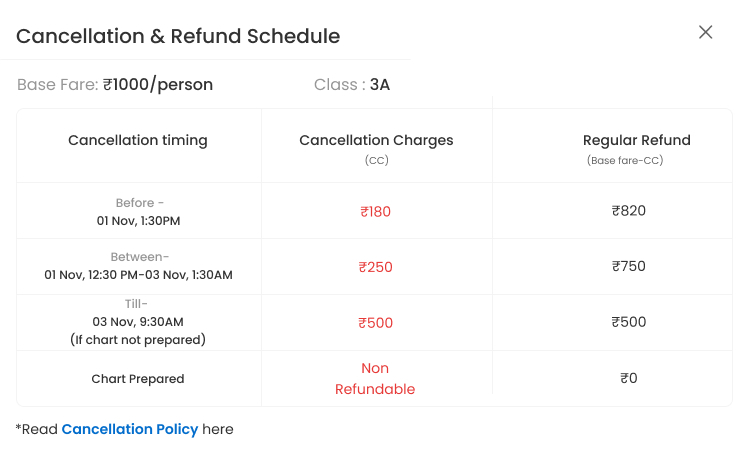
Task: Select the ₹750 regular refund amount
Action: pos(629,266)
